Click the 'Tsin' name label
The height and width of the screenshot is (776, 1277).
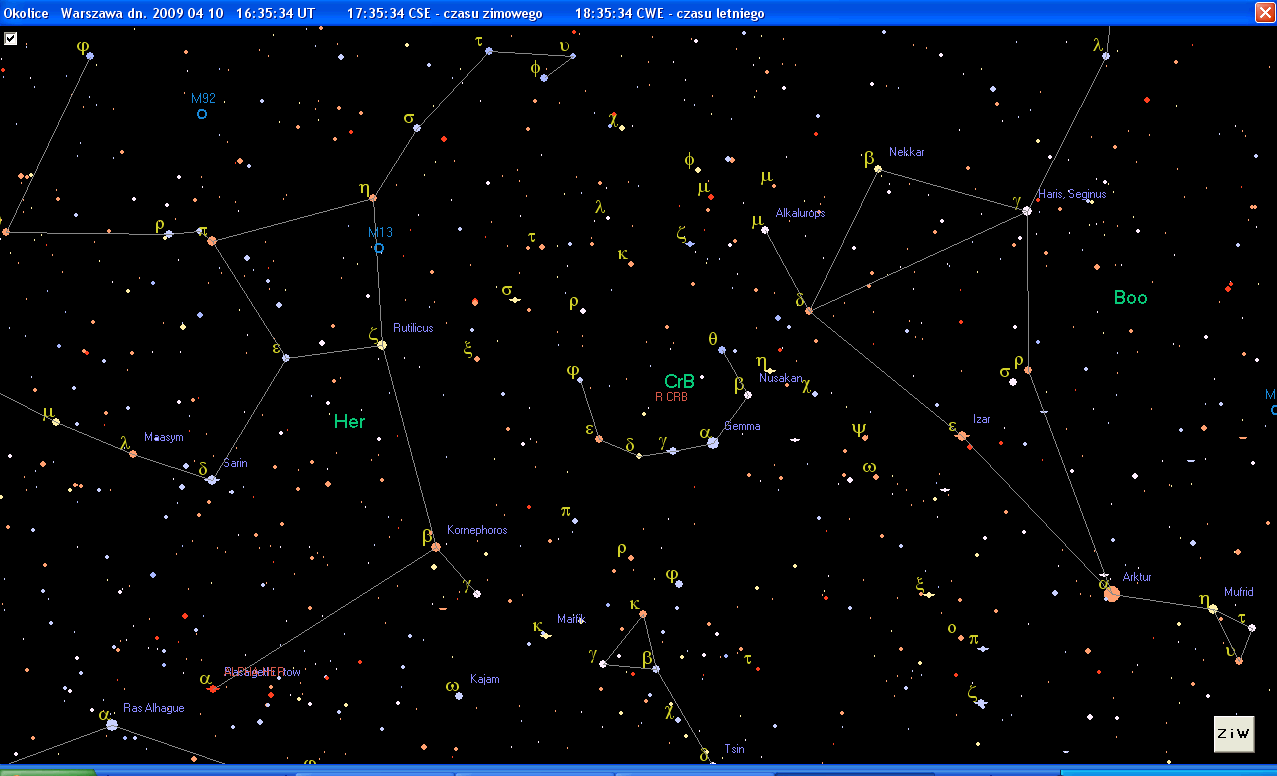pyautogui.click(x=734, y=749)
